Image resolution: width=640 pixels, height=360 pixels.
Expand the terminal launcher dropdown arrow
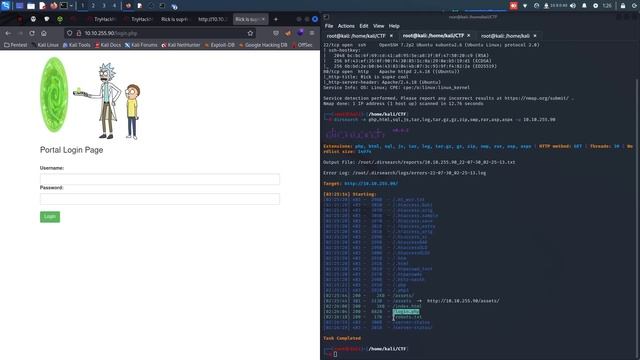click(x=71, y=6)
